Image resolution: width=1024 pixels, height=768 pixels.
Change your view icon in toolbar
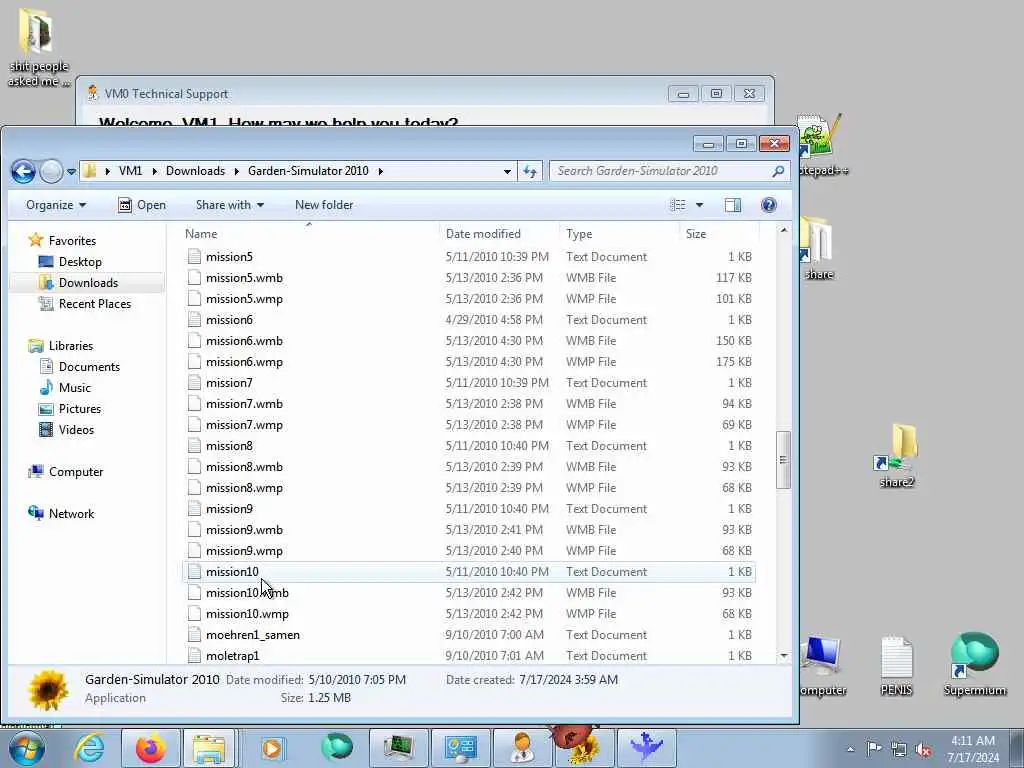[x=678, y=205]
